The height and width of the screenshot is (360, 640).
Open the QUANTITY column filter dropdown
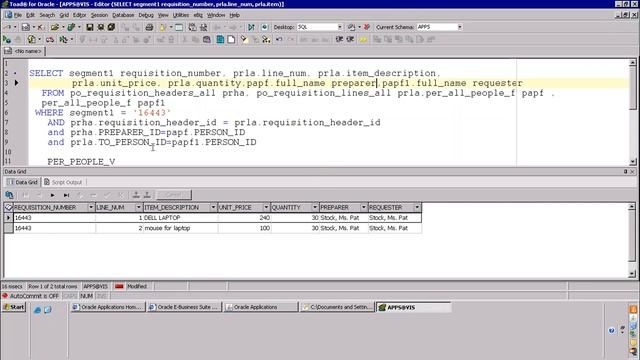pos(315,207)
